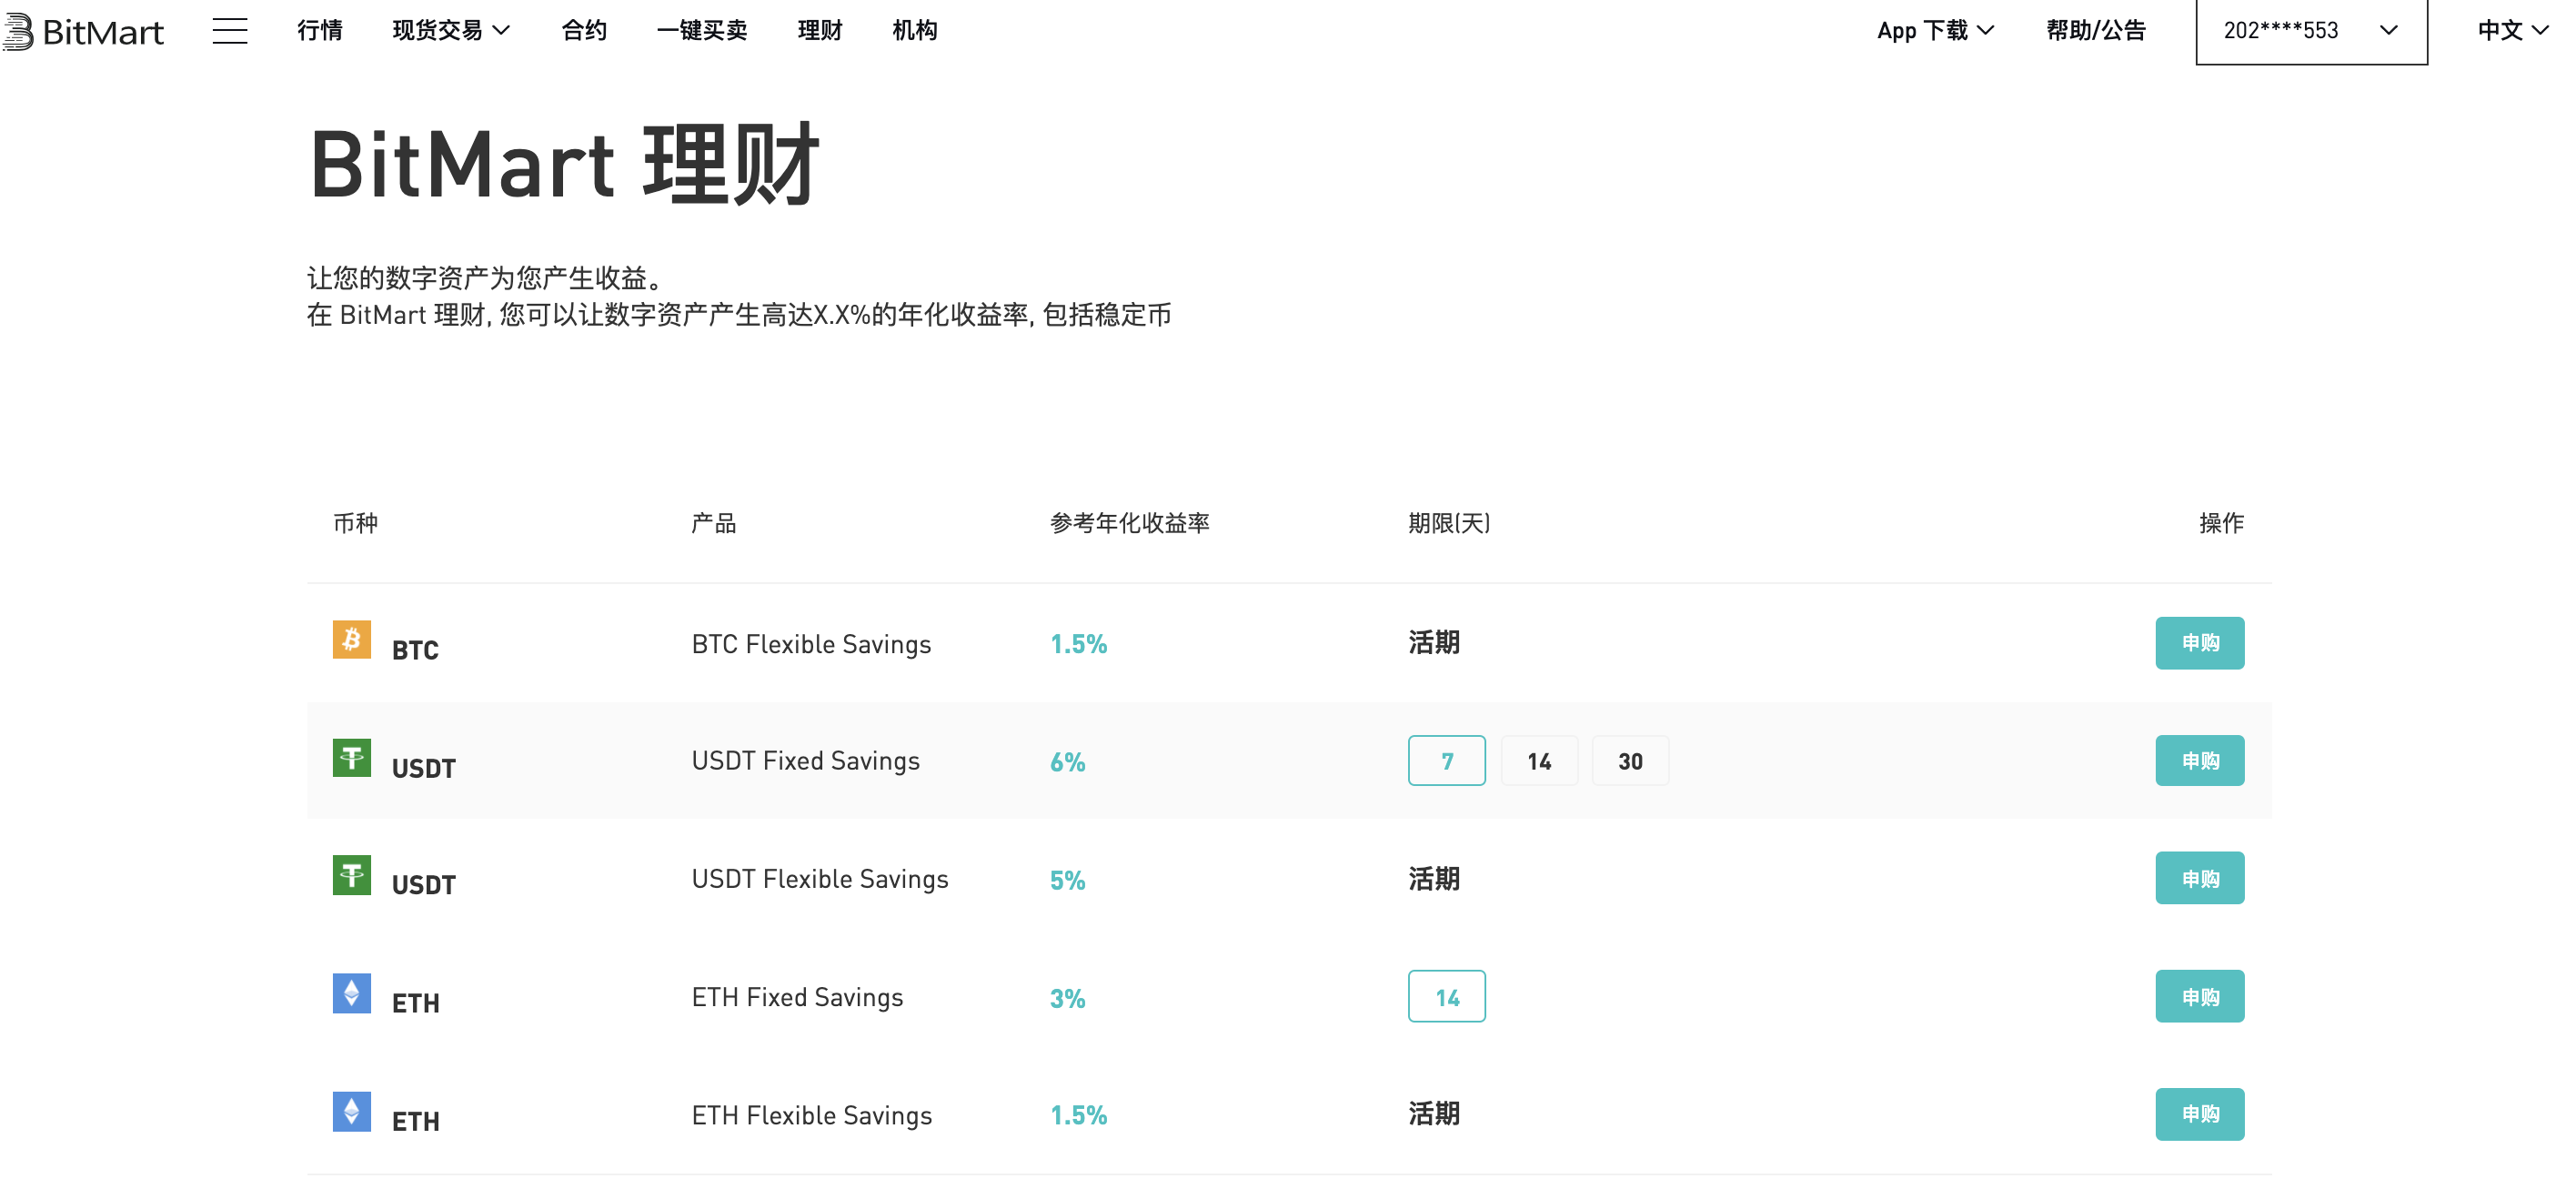Click 活期 label in USDT Flexible Savings row
The image size is (2576, 1179).
[1434, 879]
